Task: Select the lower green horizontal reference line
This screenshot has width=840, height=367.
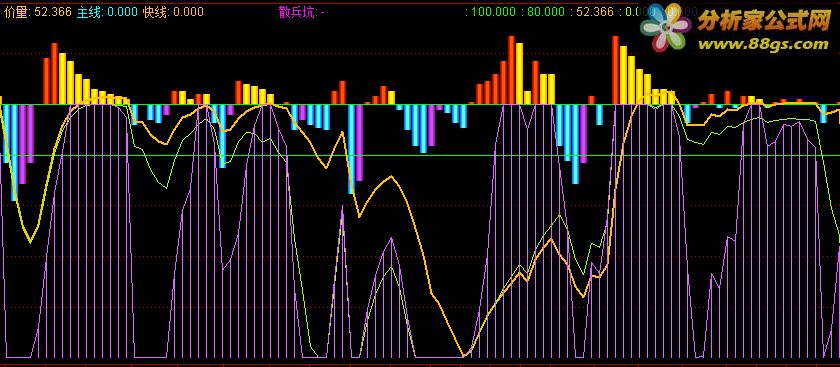Action: (420, 155)
